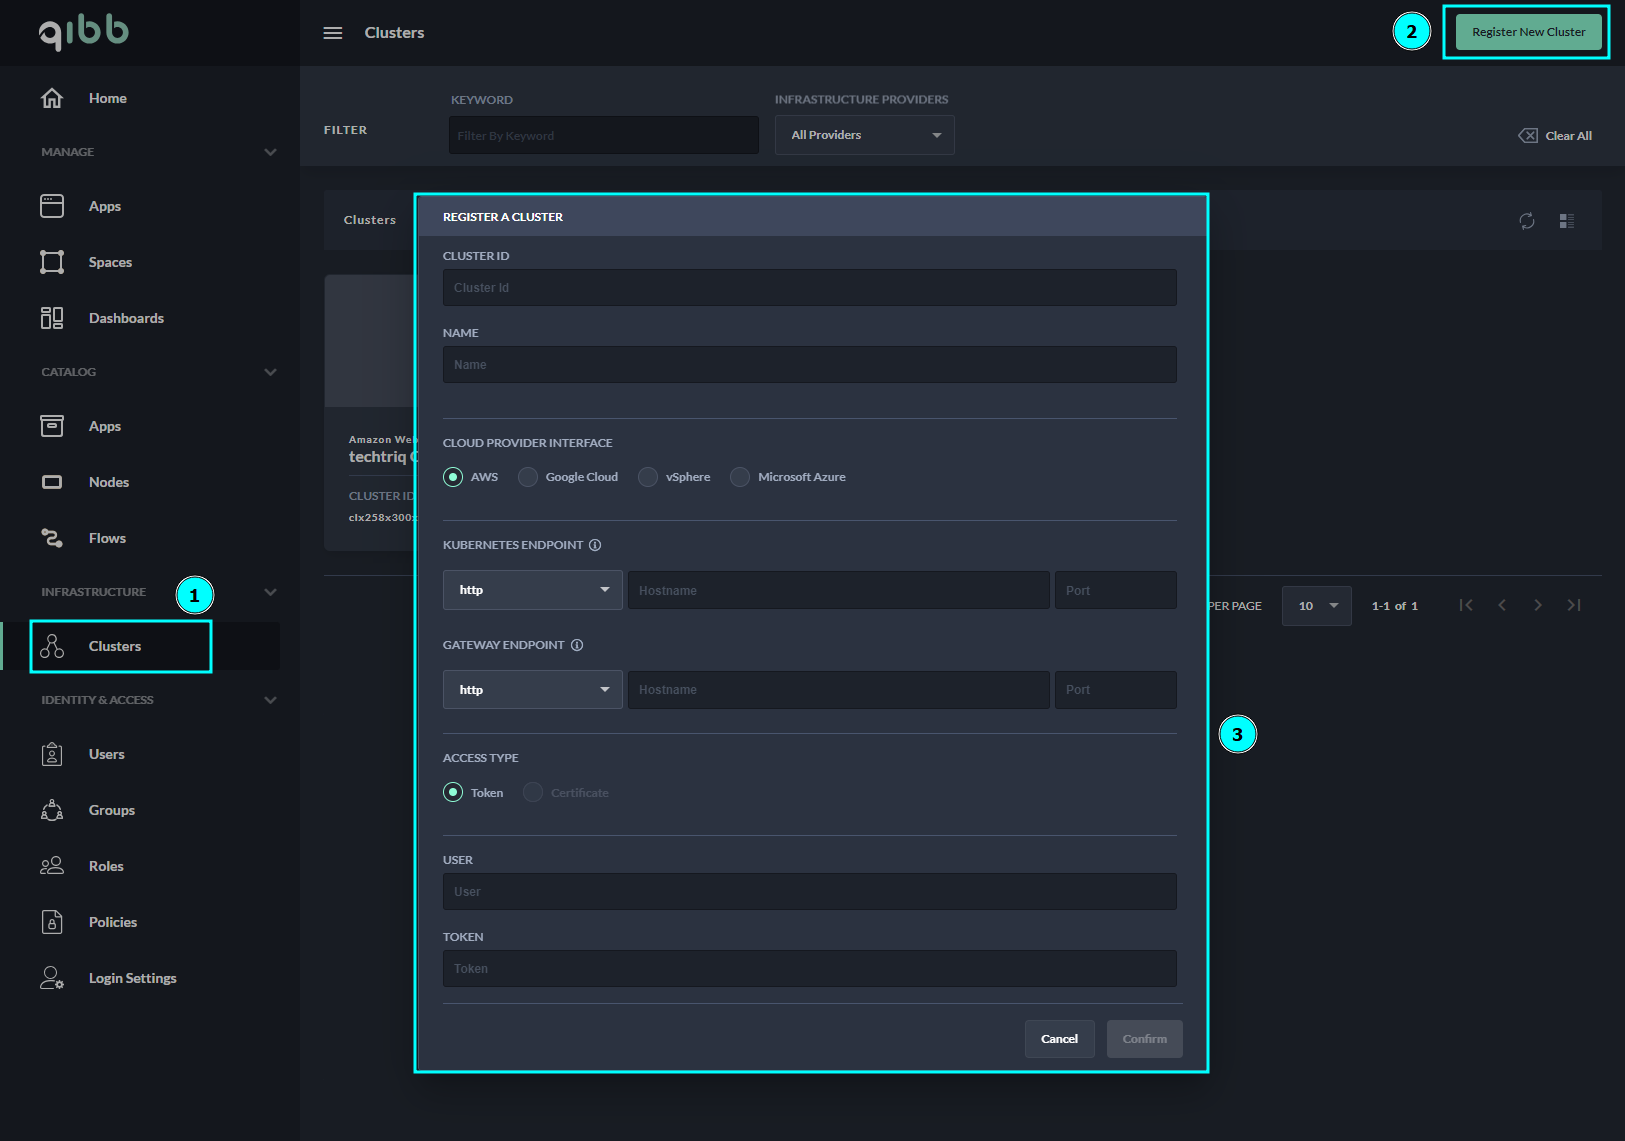This screenshot has height=1141, width=1625.
Task: Choose Microsoft Azure as cloud provider
Action: 740,477
